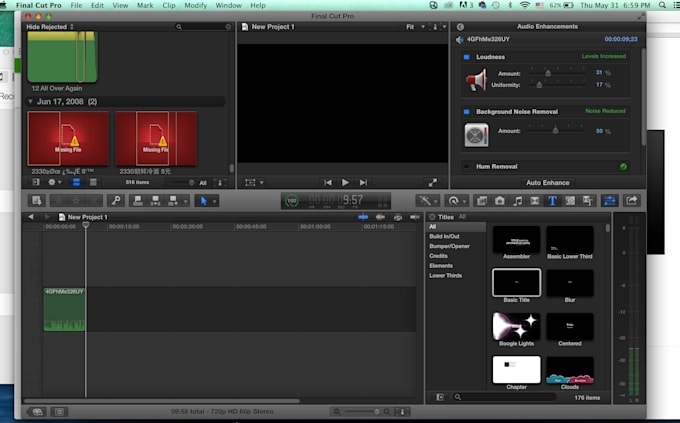The height and width of the screenshot is (423, 680).
Task: Open the Titles browser toolbar icon
Action: point(551,201)
